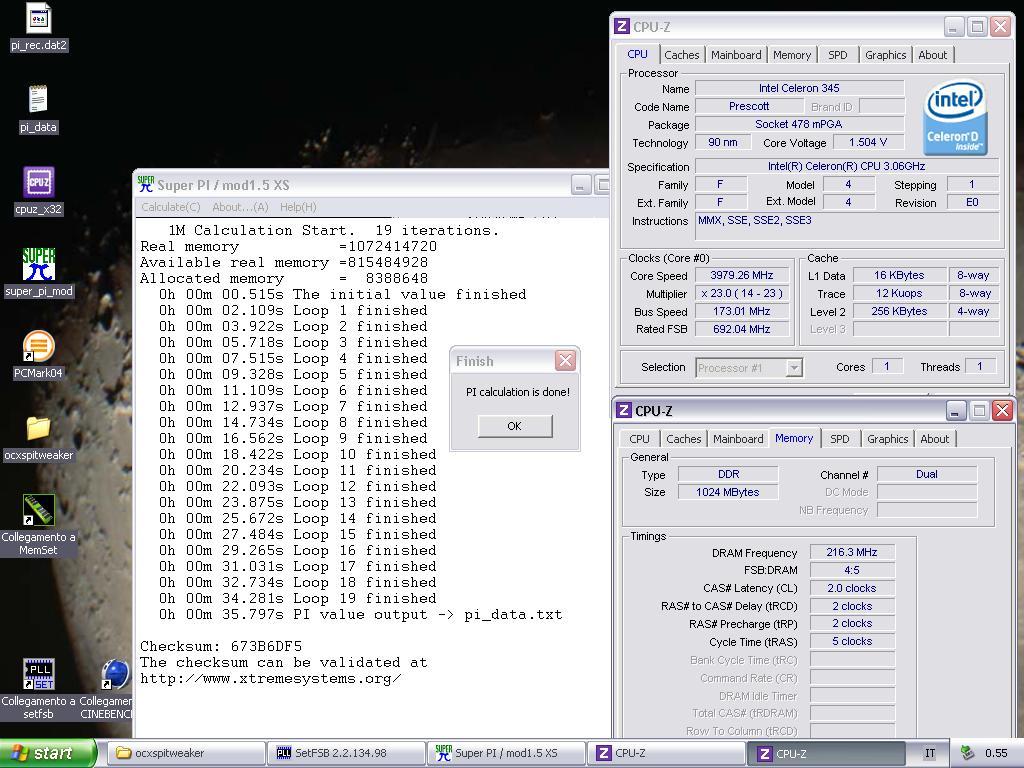Click the Intel Celeron D logo

[955, 117]
